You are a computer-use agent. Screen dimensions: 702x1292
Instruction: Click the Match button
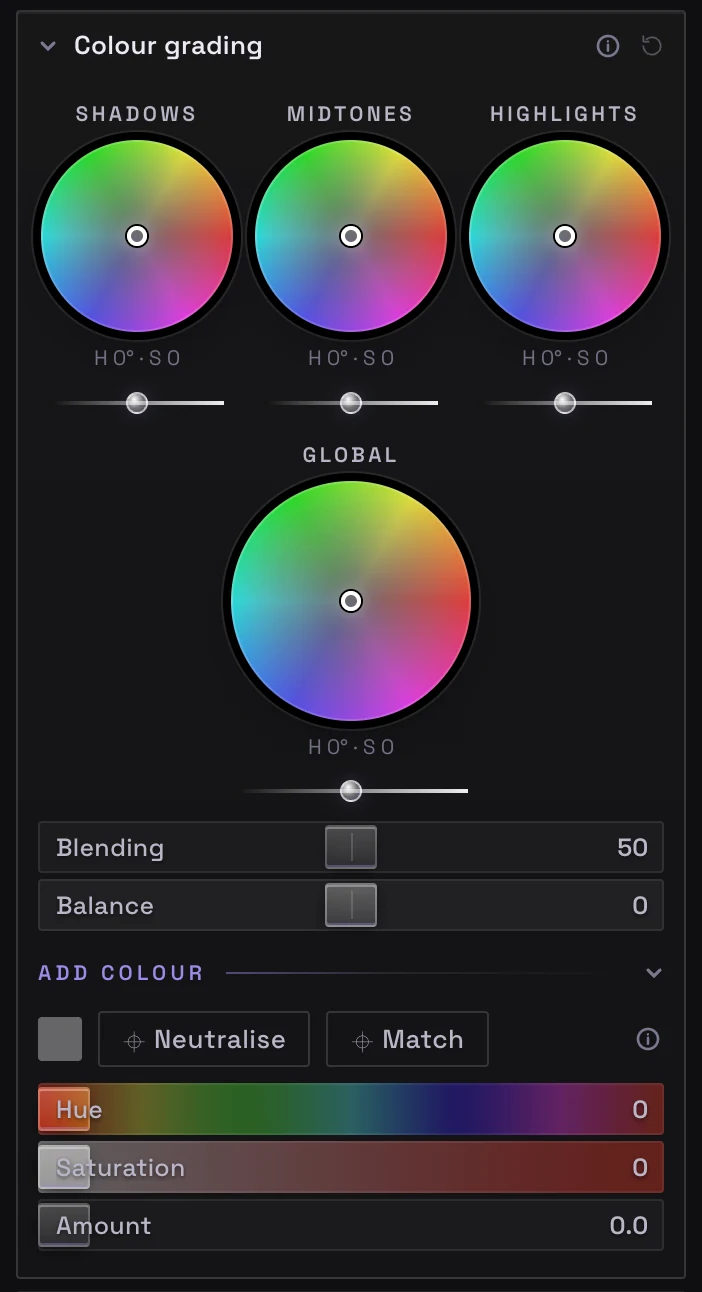[x=407, y=1040]
